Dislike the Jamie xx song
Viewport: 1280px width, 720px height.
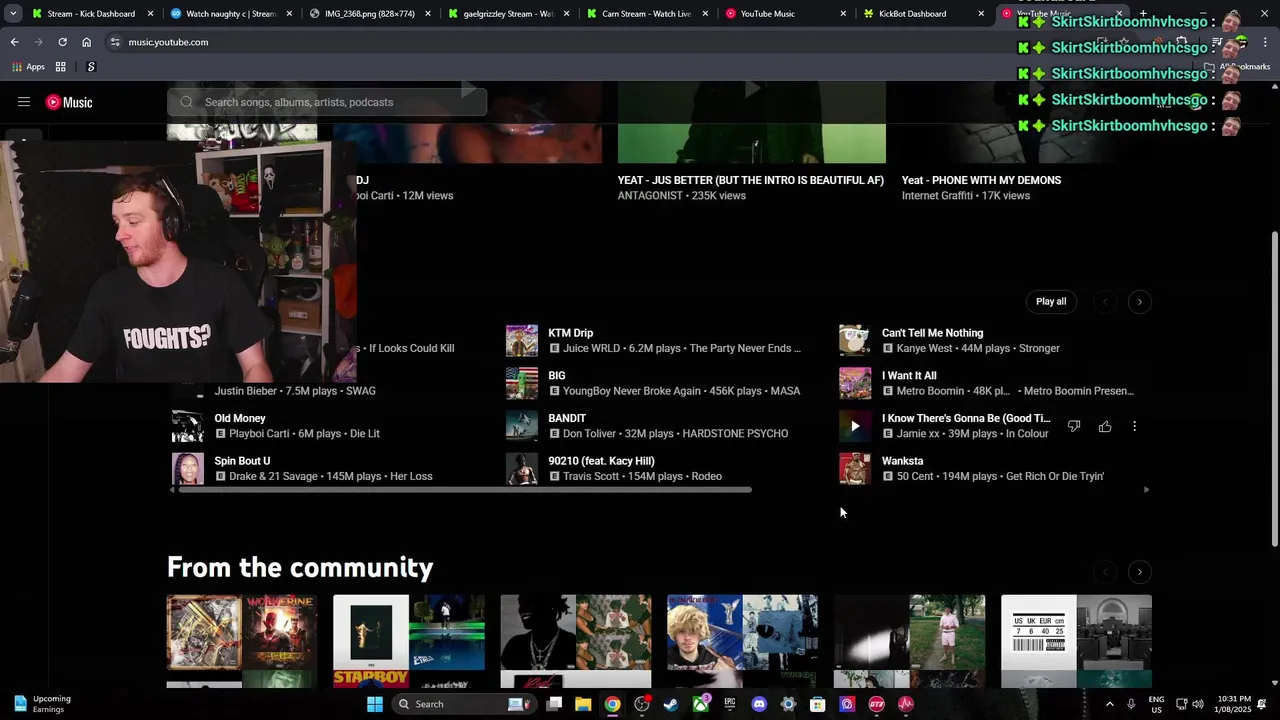[x=1074, y=426]
